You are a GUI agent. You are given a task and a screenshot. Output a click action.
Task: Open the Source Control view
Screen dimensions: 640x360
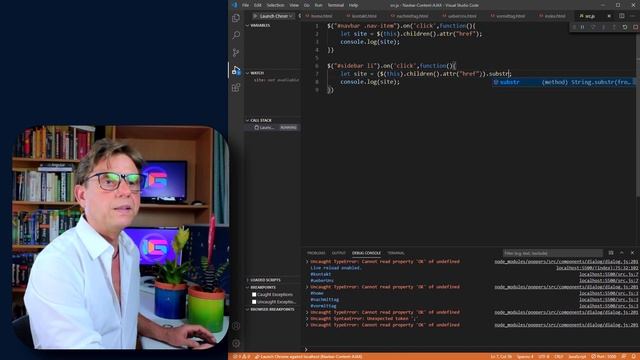click(236, 53)
